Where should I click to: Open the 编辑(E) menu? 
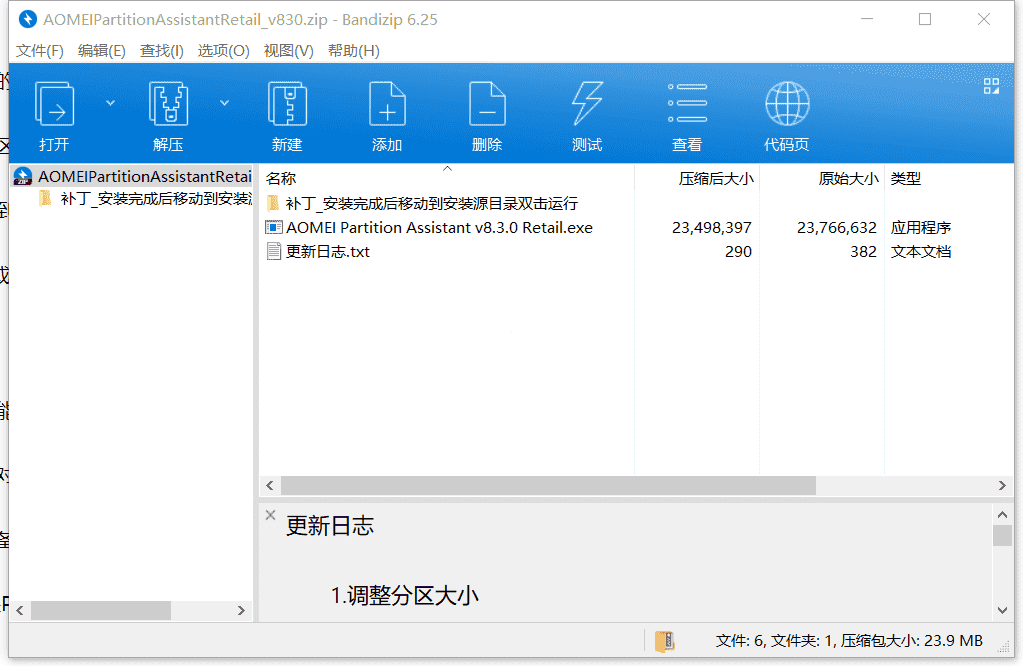[102, 51]
